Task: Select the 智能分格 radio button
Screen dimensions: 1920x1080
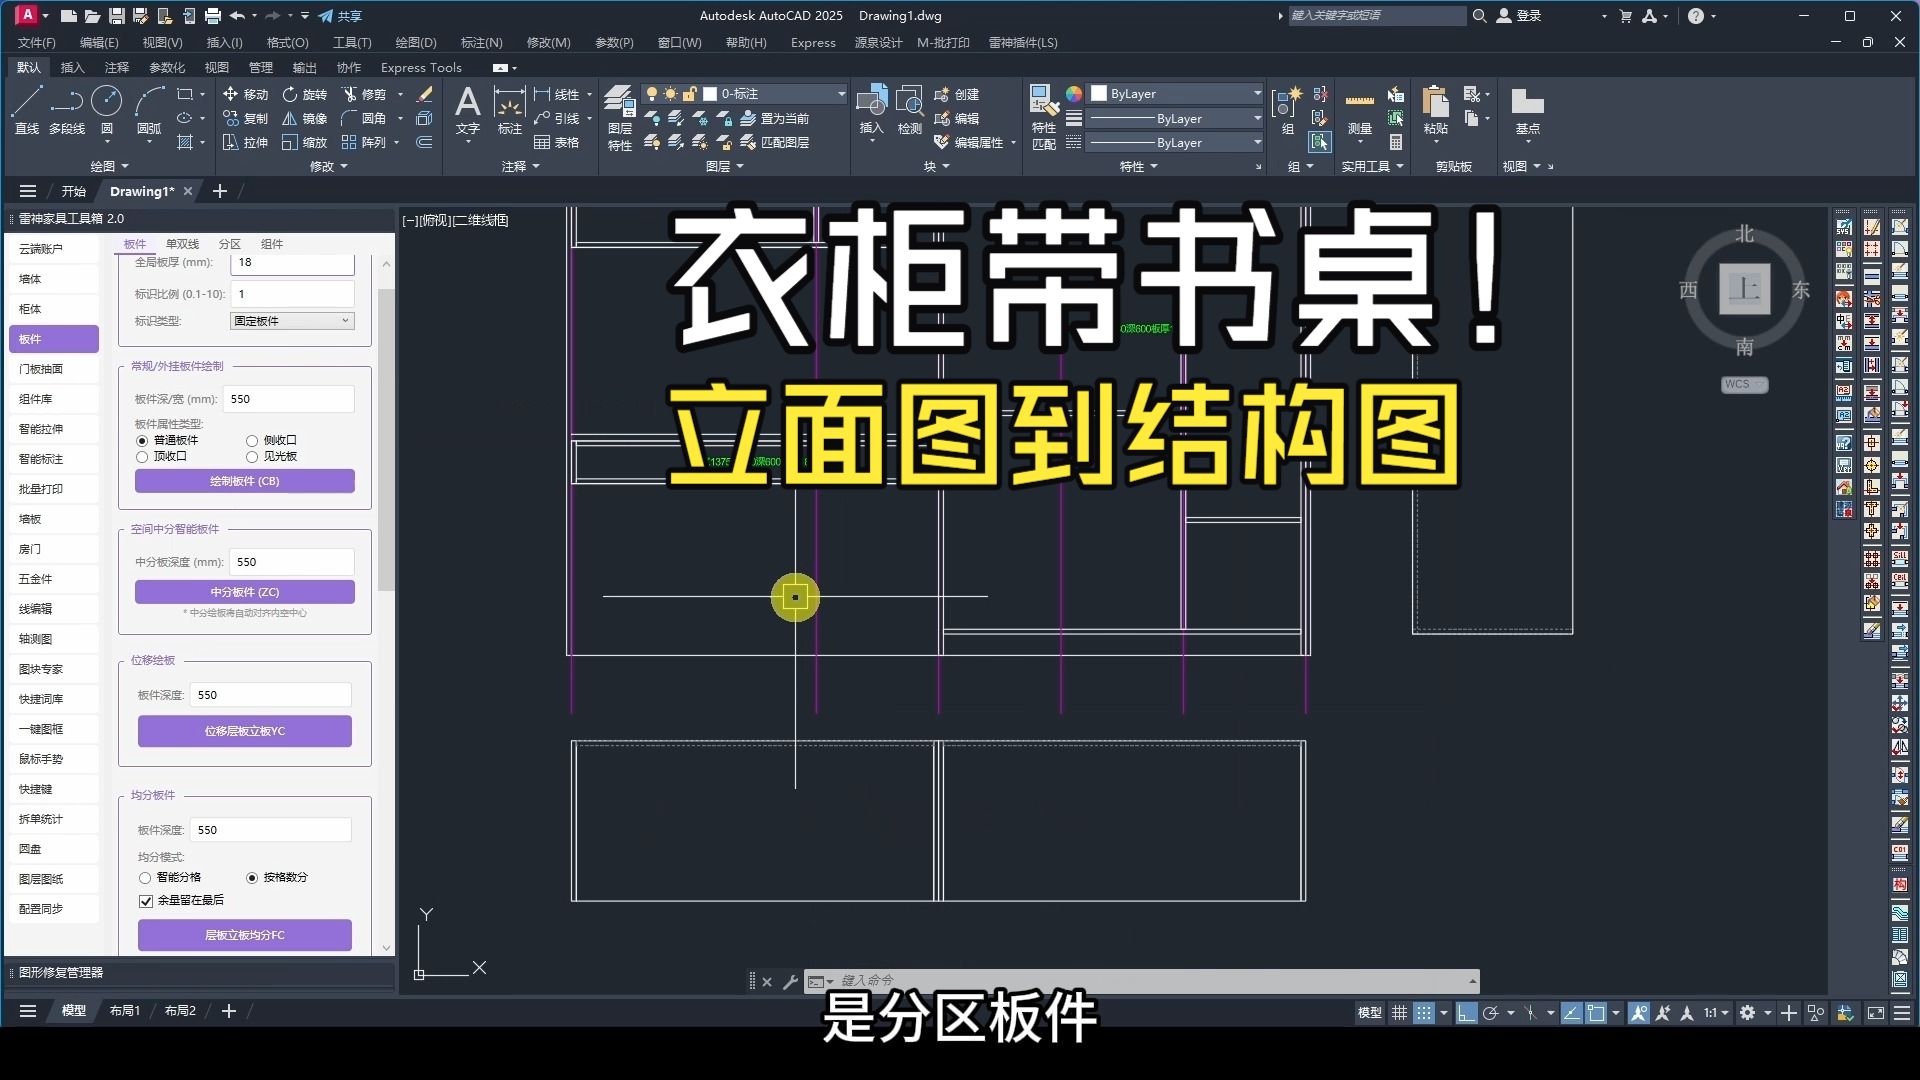Action: (145, 878)
